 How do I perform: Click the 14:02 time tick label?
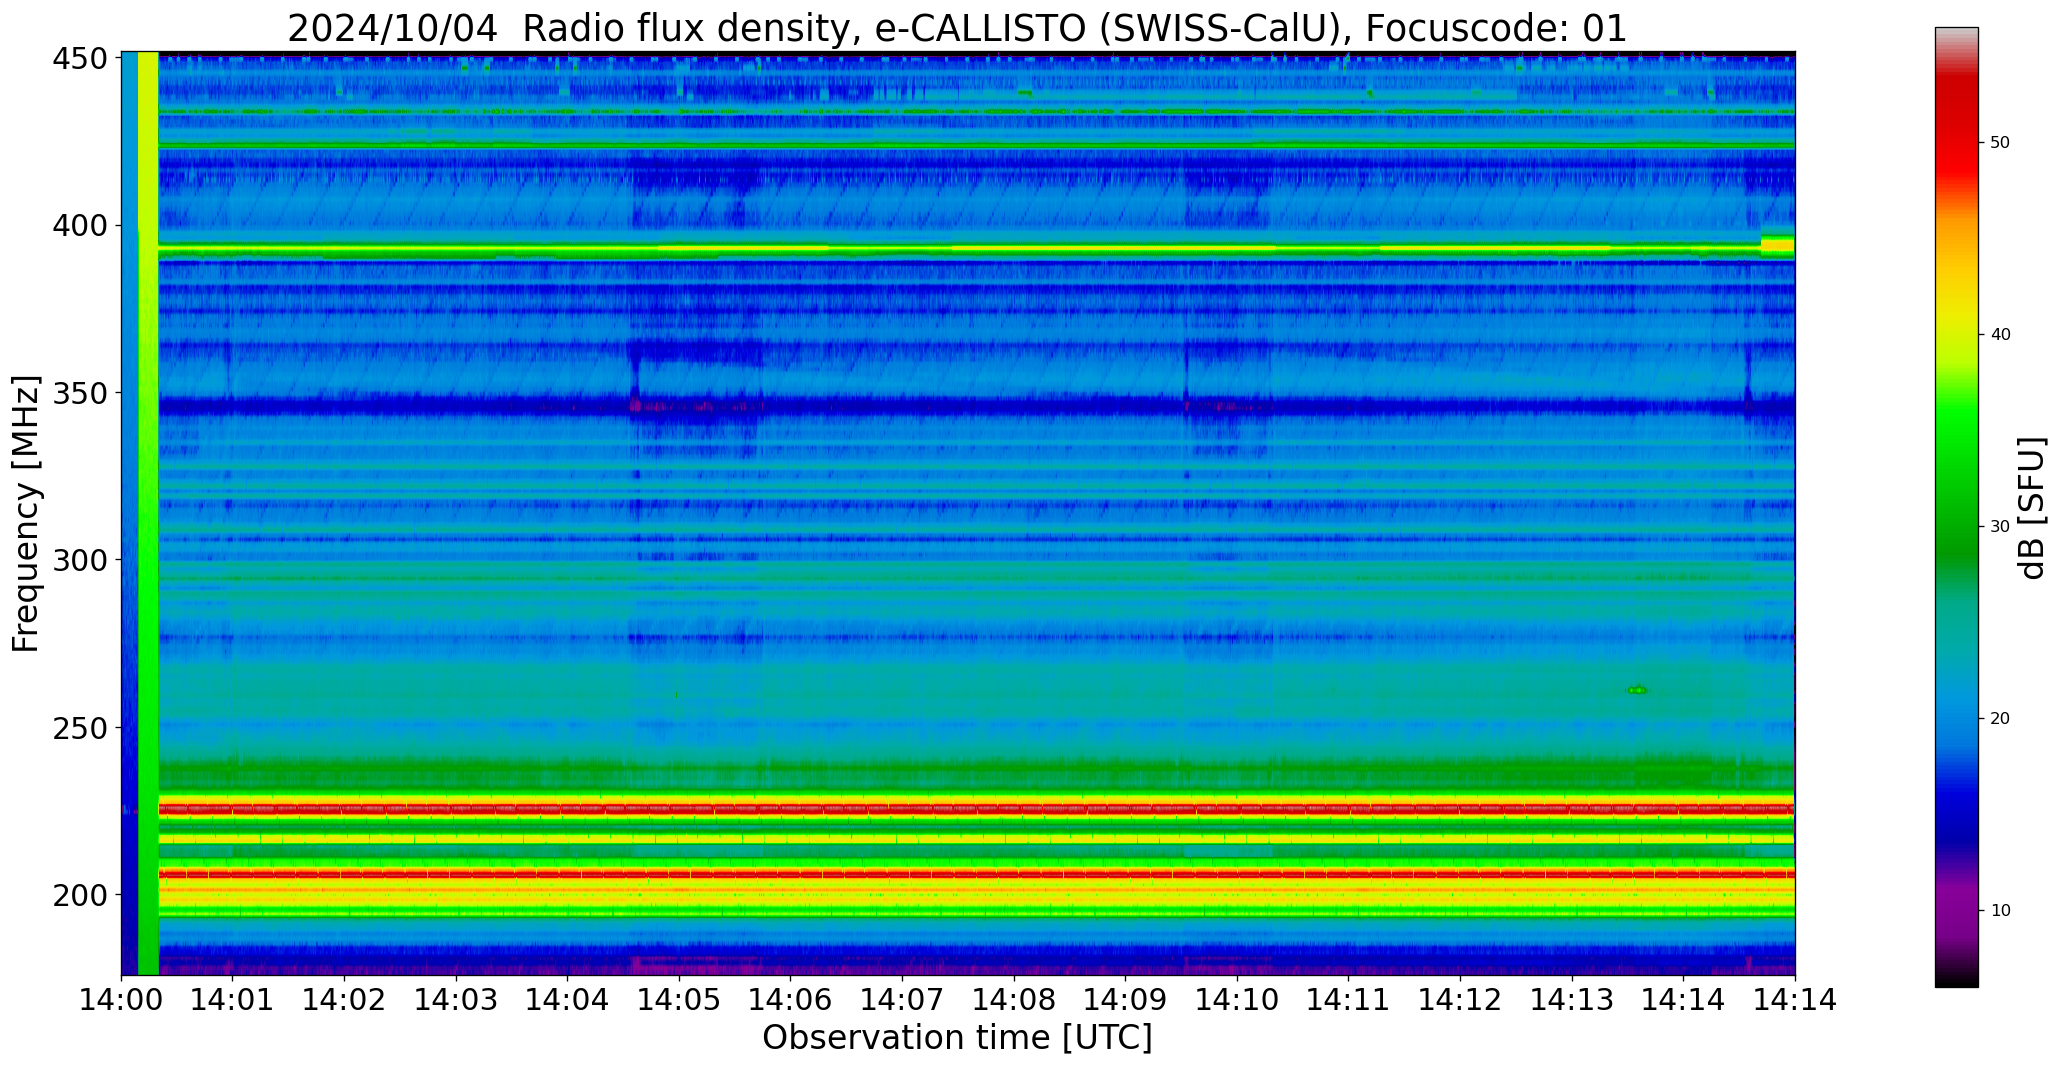(344, 999)
